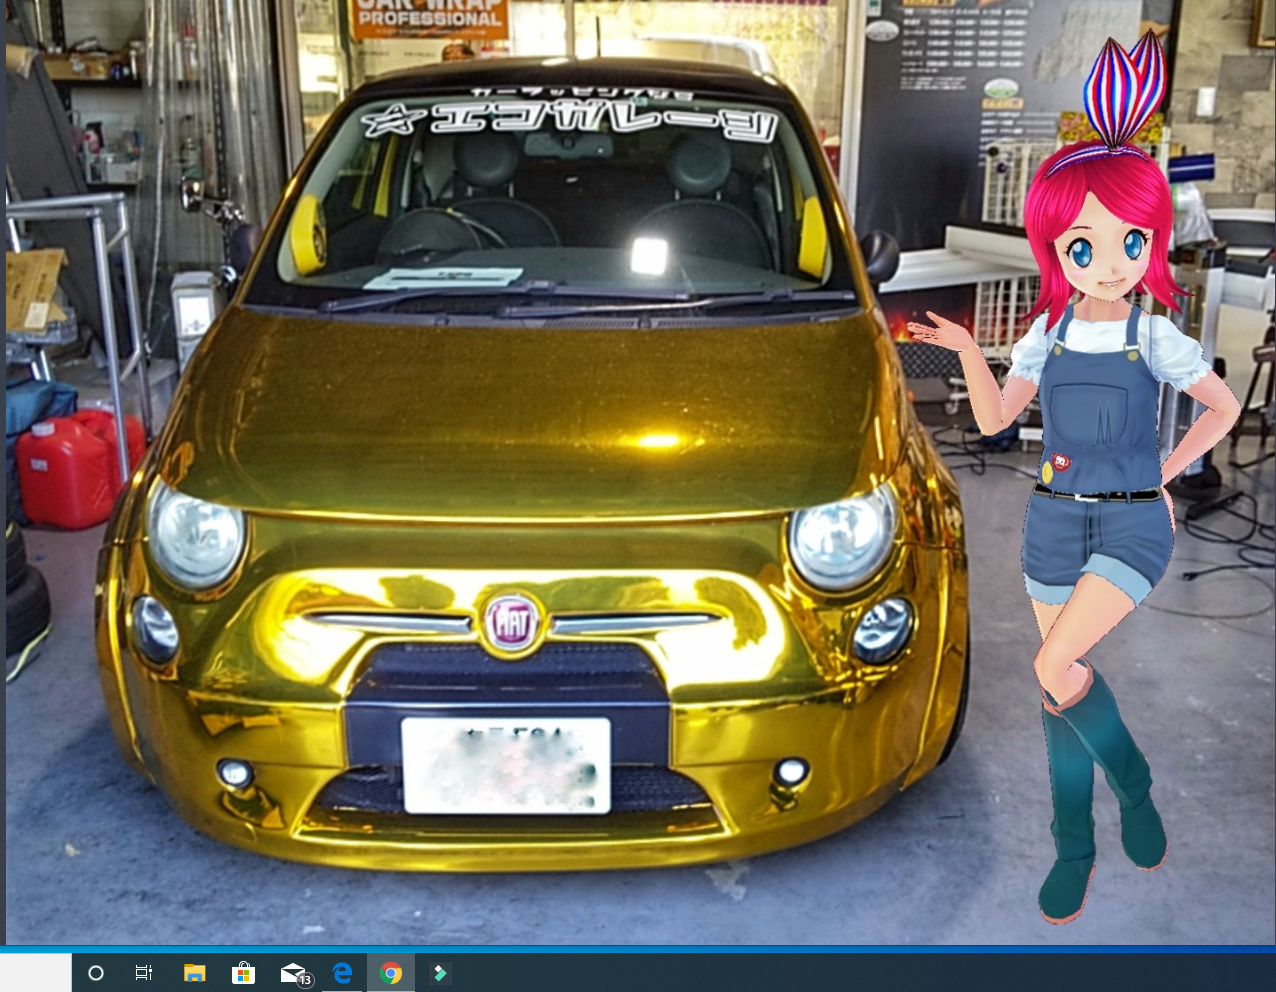The width and height of the screenshot is (1276, 992).
Task: Launch File Explorer from the taskbar
Action: tap(194, 972)
